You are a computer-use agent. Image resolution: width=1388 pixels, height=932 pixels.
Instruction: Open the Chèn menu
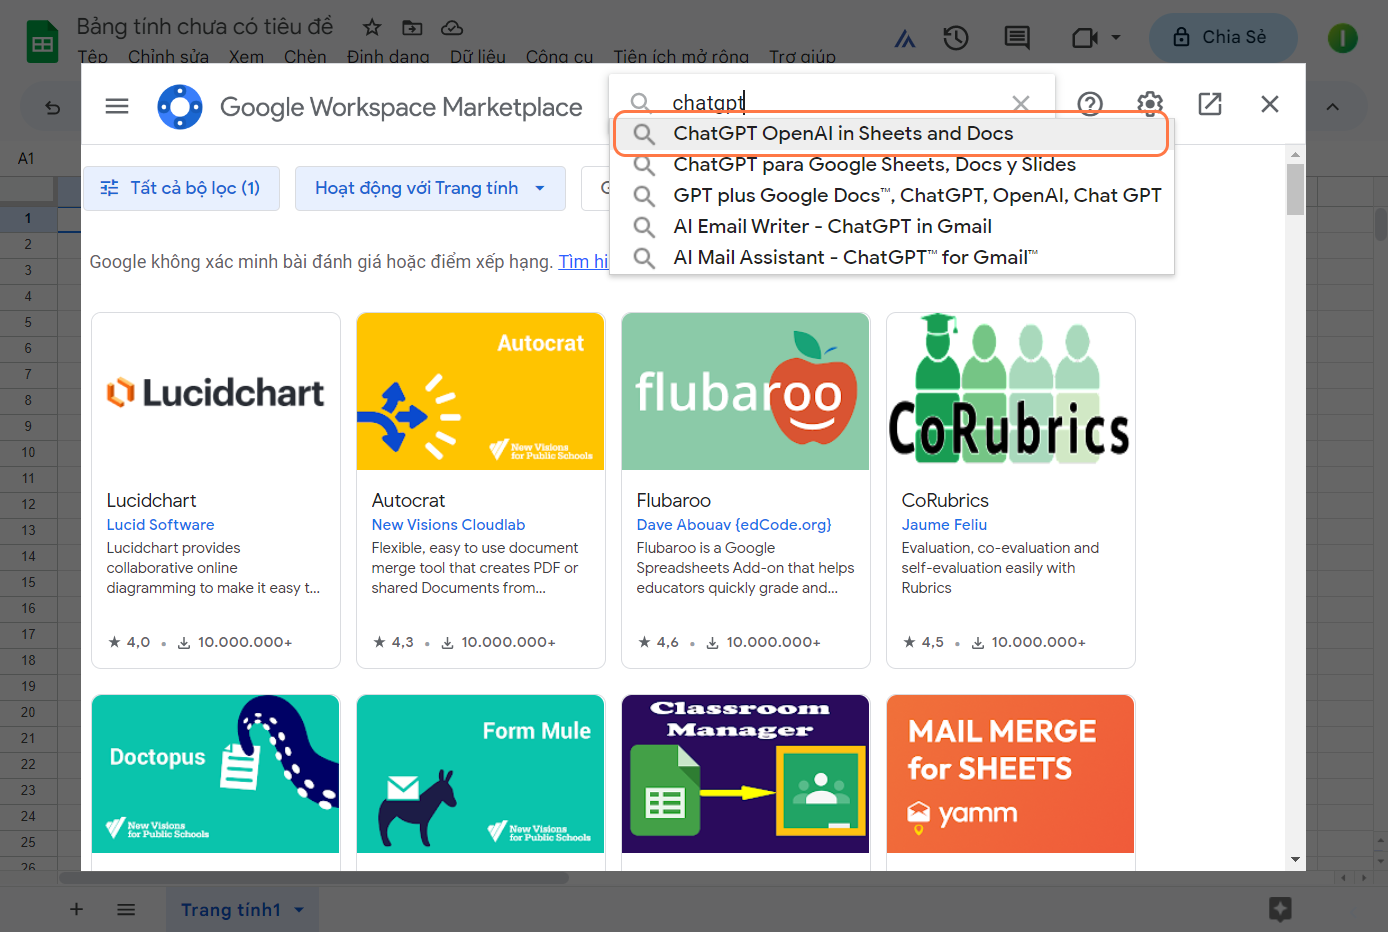click(x=305, y=56)
